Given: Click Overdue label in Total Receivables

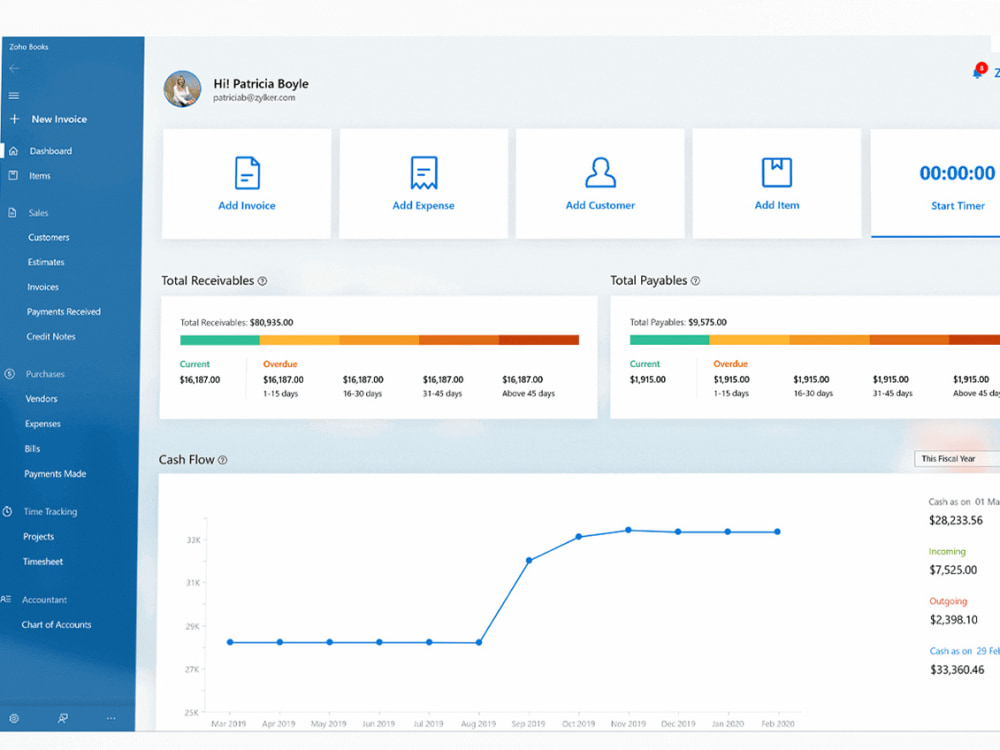Looking at the screenshot, I should 280,364.
